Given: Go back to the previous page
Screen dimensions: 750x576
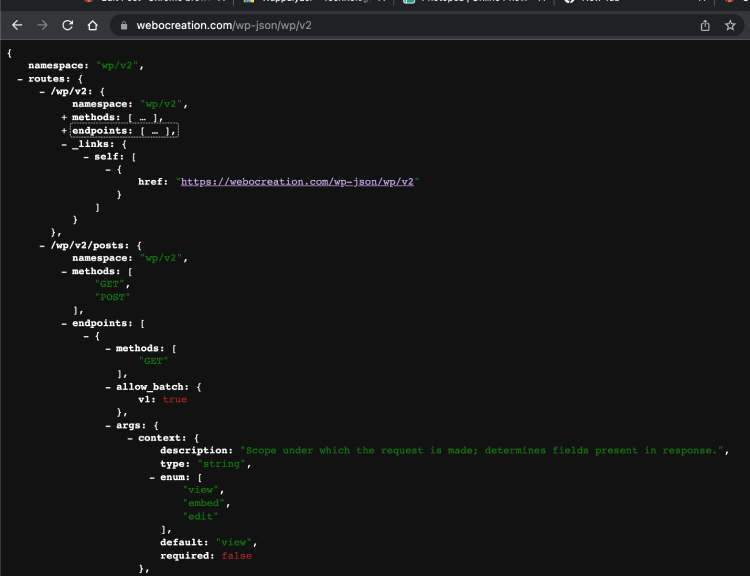Looking at the screenshot, I should pos(17,25).
